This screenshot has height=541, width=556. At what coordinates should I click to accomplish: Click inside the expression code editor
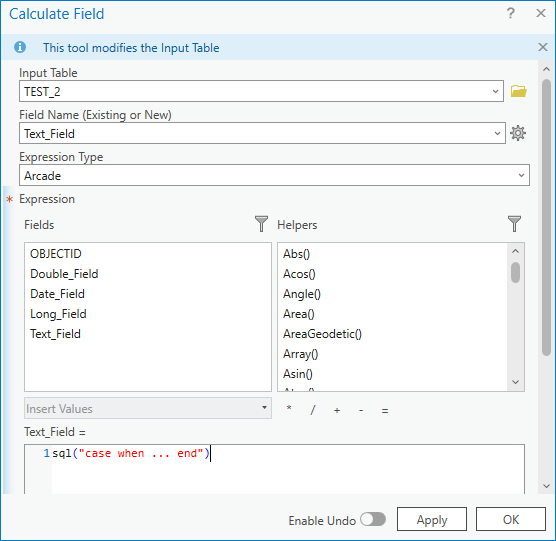tap(288, 470)
